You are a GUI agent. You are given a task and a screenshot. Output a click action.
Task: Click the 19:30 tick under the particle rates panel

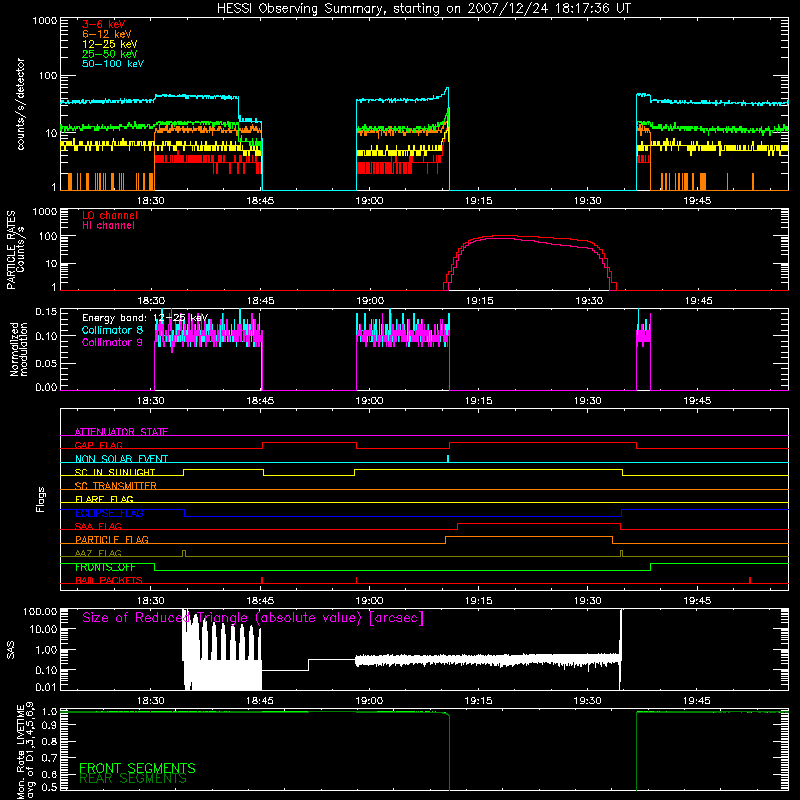click(x=588, y=301)
